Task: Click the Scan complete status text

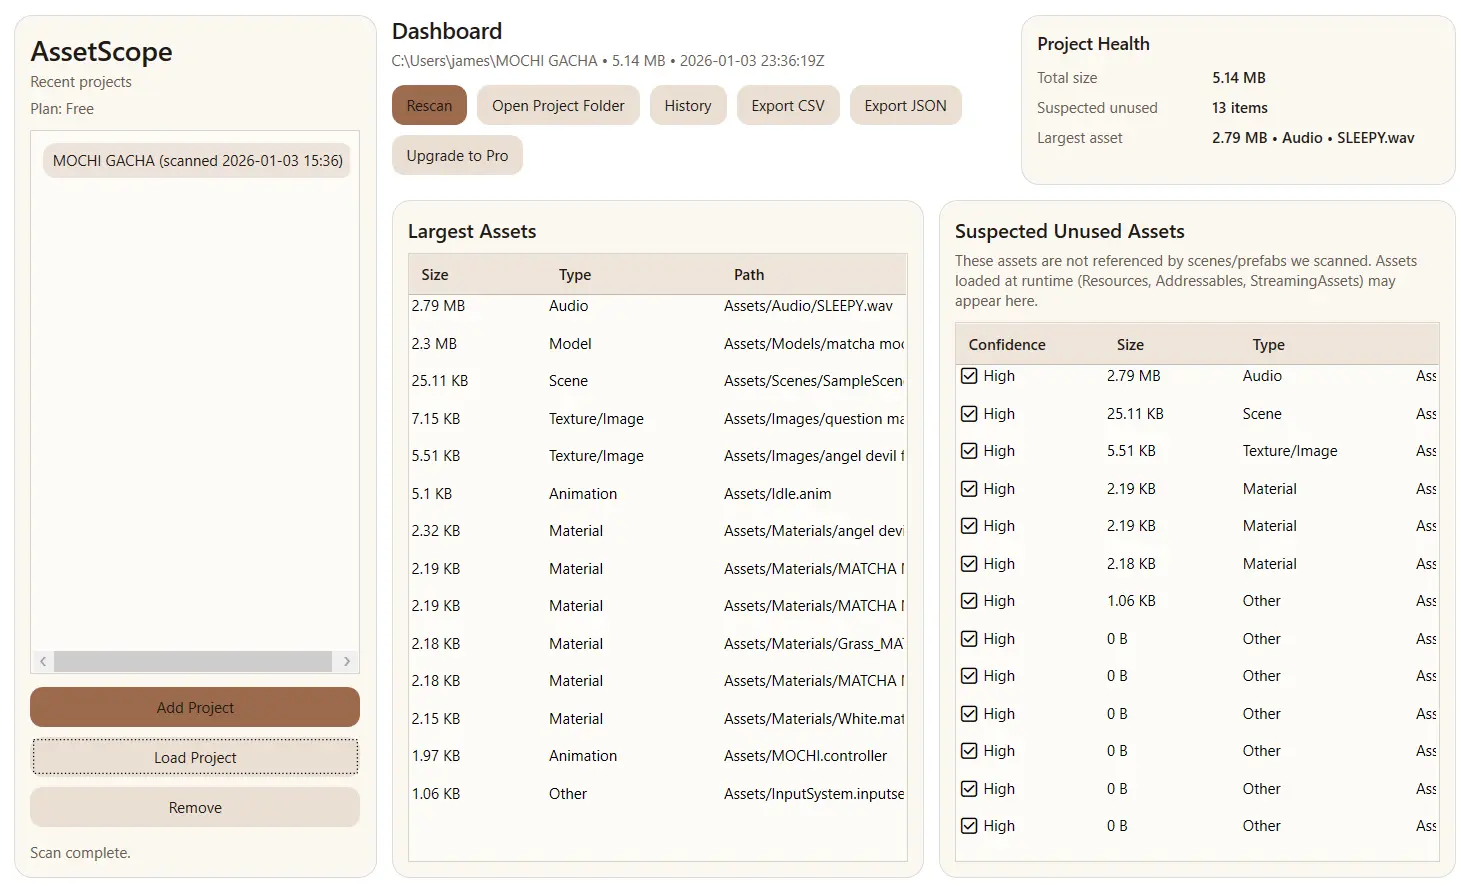Action: tap(80, 853)
